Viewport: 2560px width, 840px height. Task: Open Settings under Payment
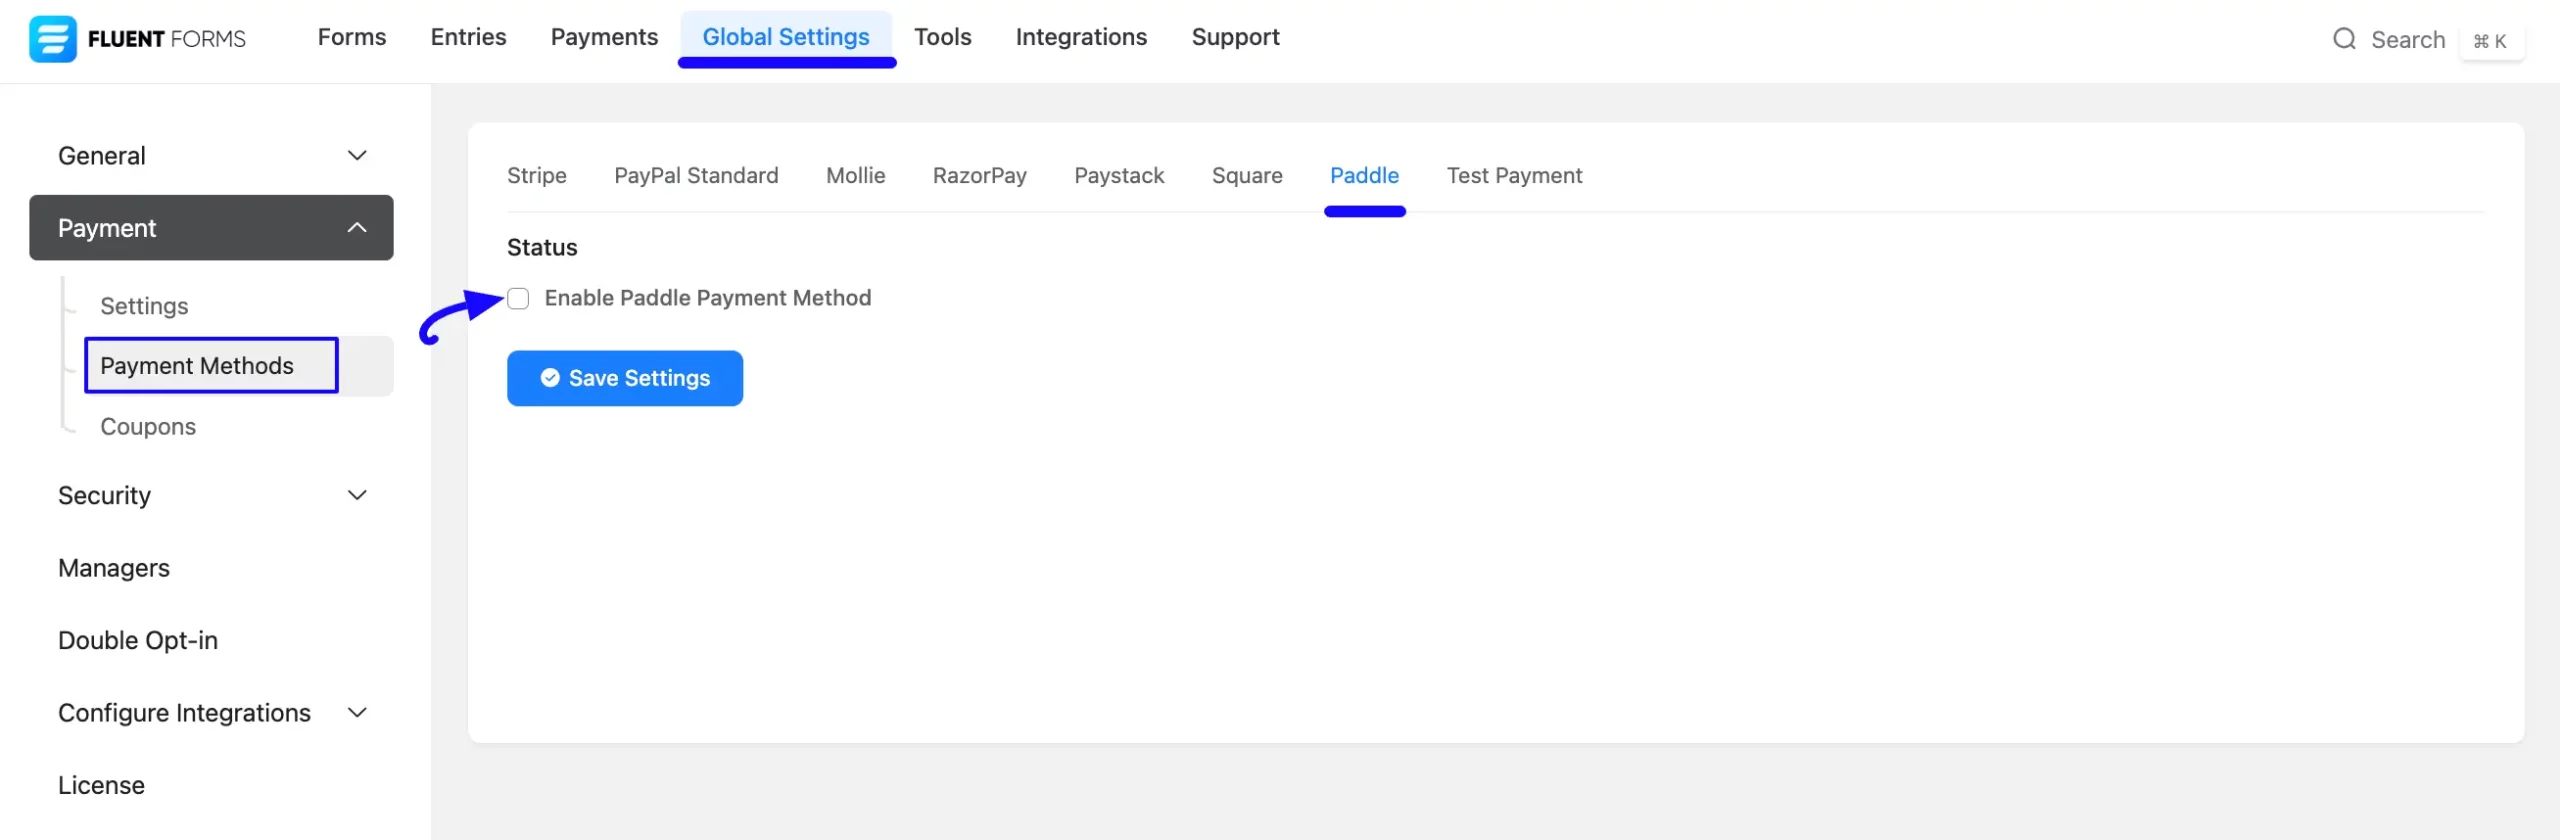(x=144, y=306)
